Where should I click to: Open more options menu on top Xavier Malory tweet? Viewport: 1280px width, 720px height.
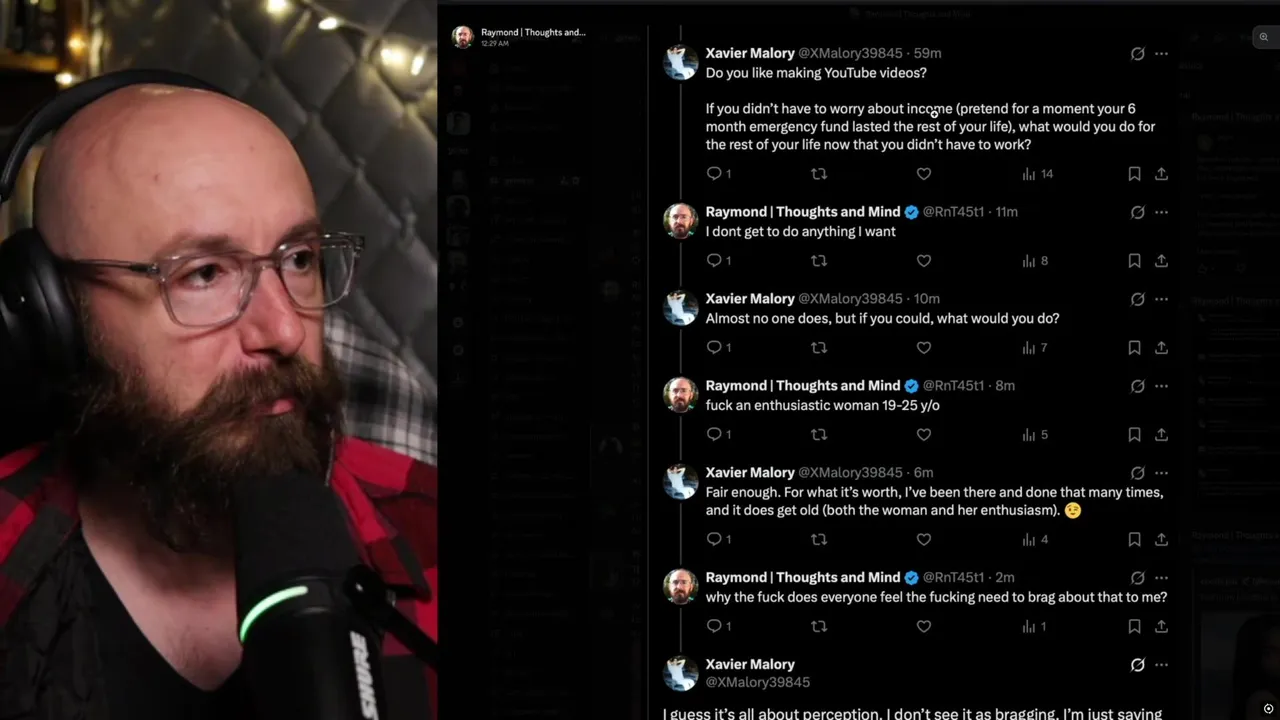pos(1161,53)
